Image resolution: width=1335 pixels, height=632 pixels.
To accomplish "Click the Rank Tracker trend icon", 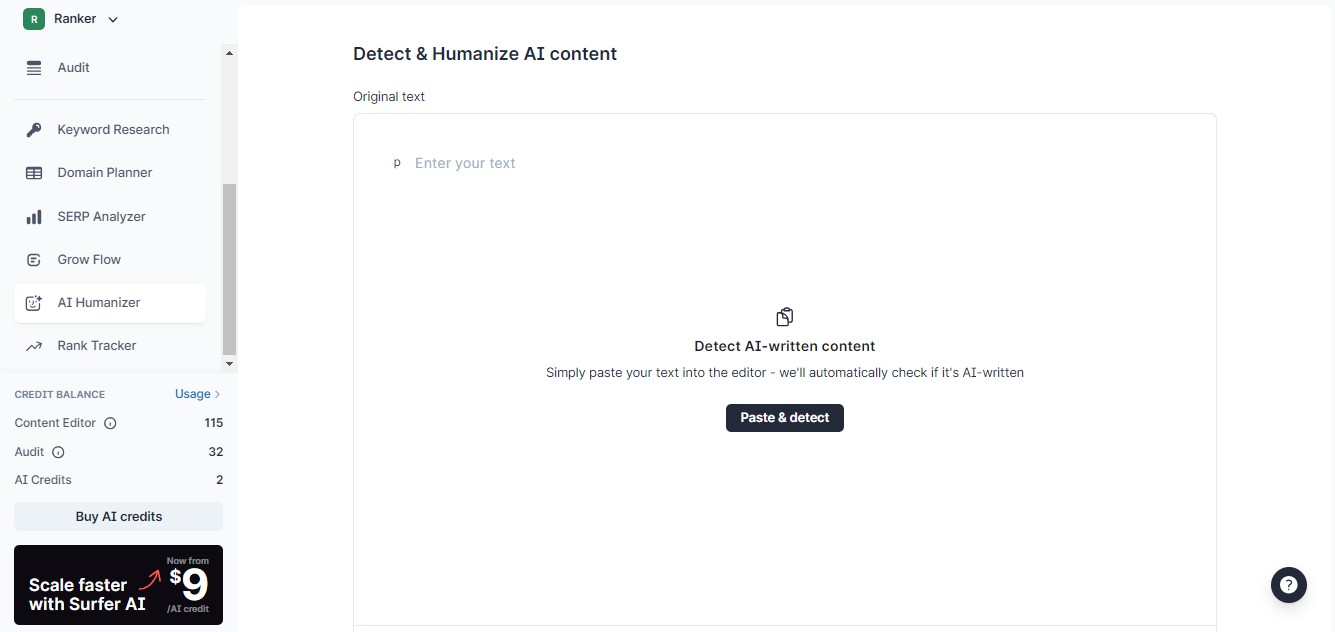I will (x=34, y=346).
